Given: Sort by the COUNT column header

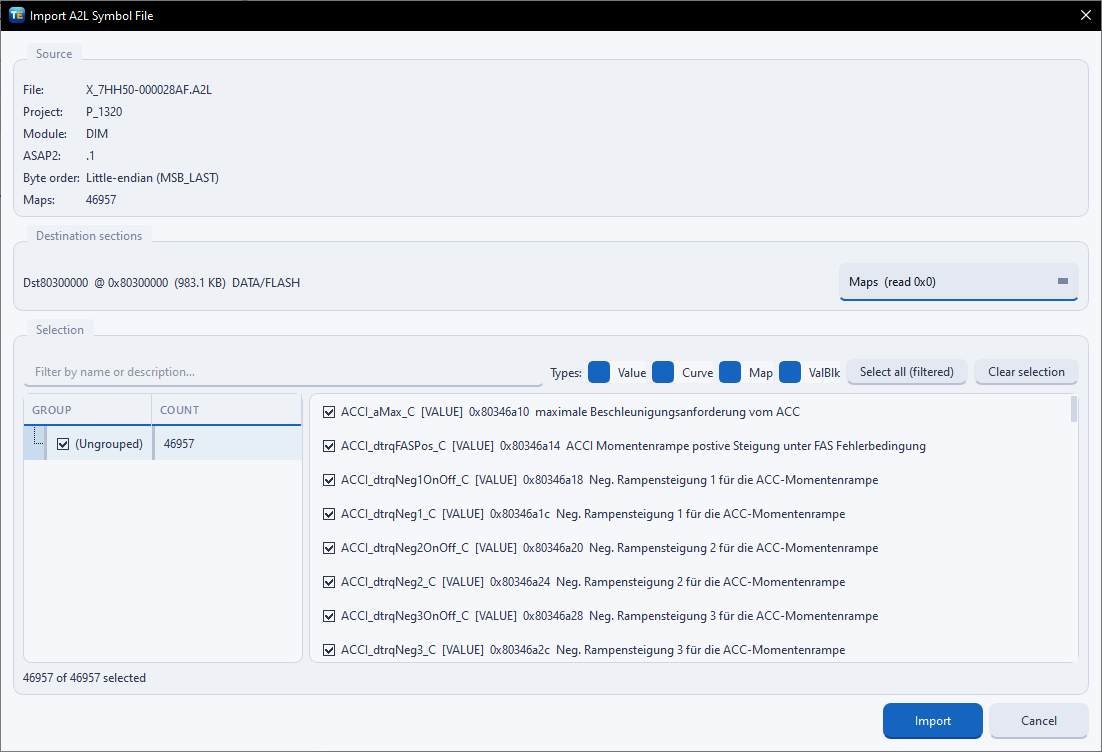Looking at the screenshot, I should (x=227, y=410).
